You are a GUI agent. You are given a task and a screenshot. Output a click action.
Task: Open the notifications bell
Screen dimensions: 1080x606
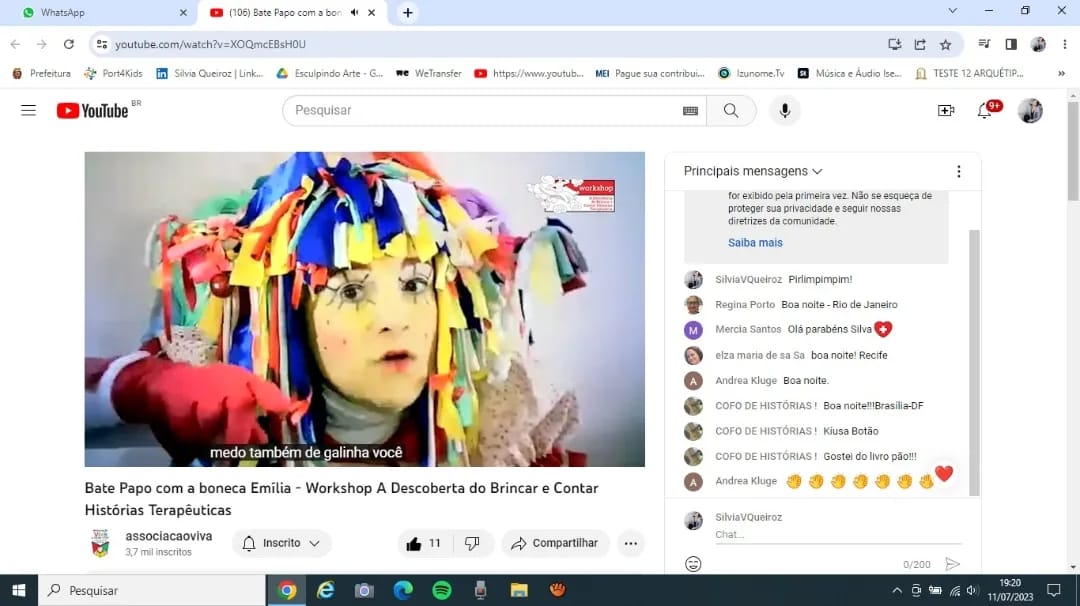coord(985,111)
